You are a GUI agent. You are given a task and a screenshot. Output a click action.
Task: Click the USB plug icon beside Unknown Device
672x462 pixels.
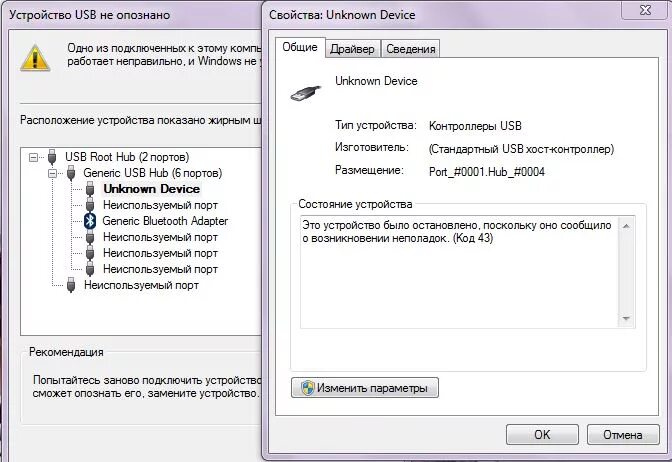90,189
